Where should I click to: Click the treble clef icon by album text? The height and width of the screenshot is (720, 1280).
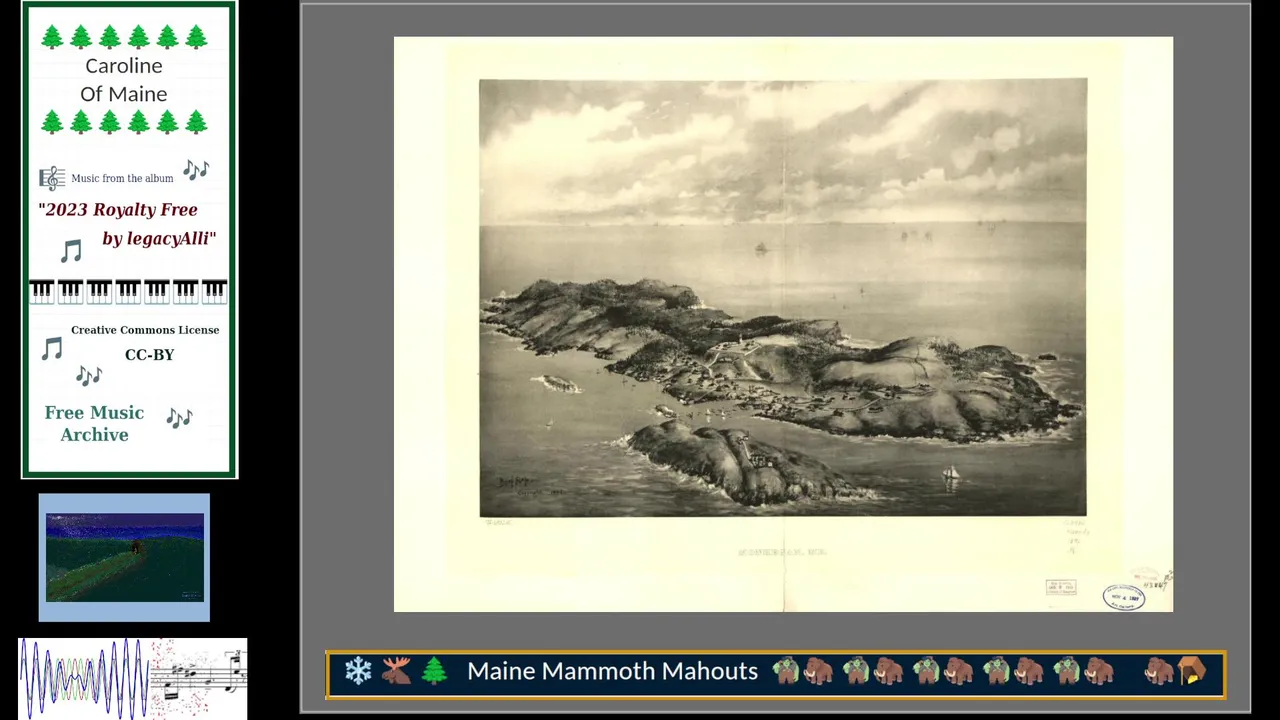[52, 178]
